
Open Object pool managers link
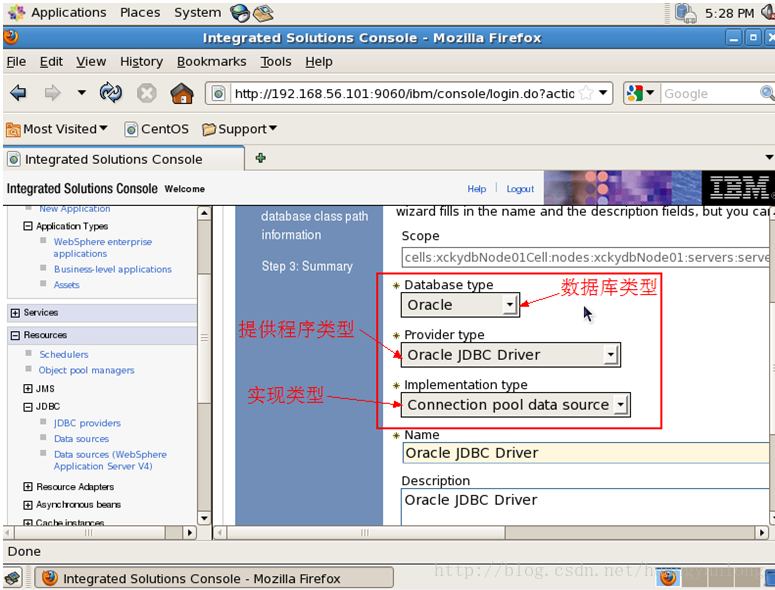coord(86,370)
